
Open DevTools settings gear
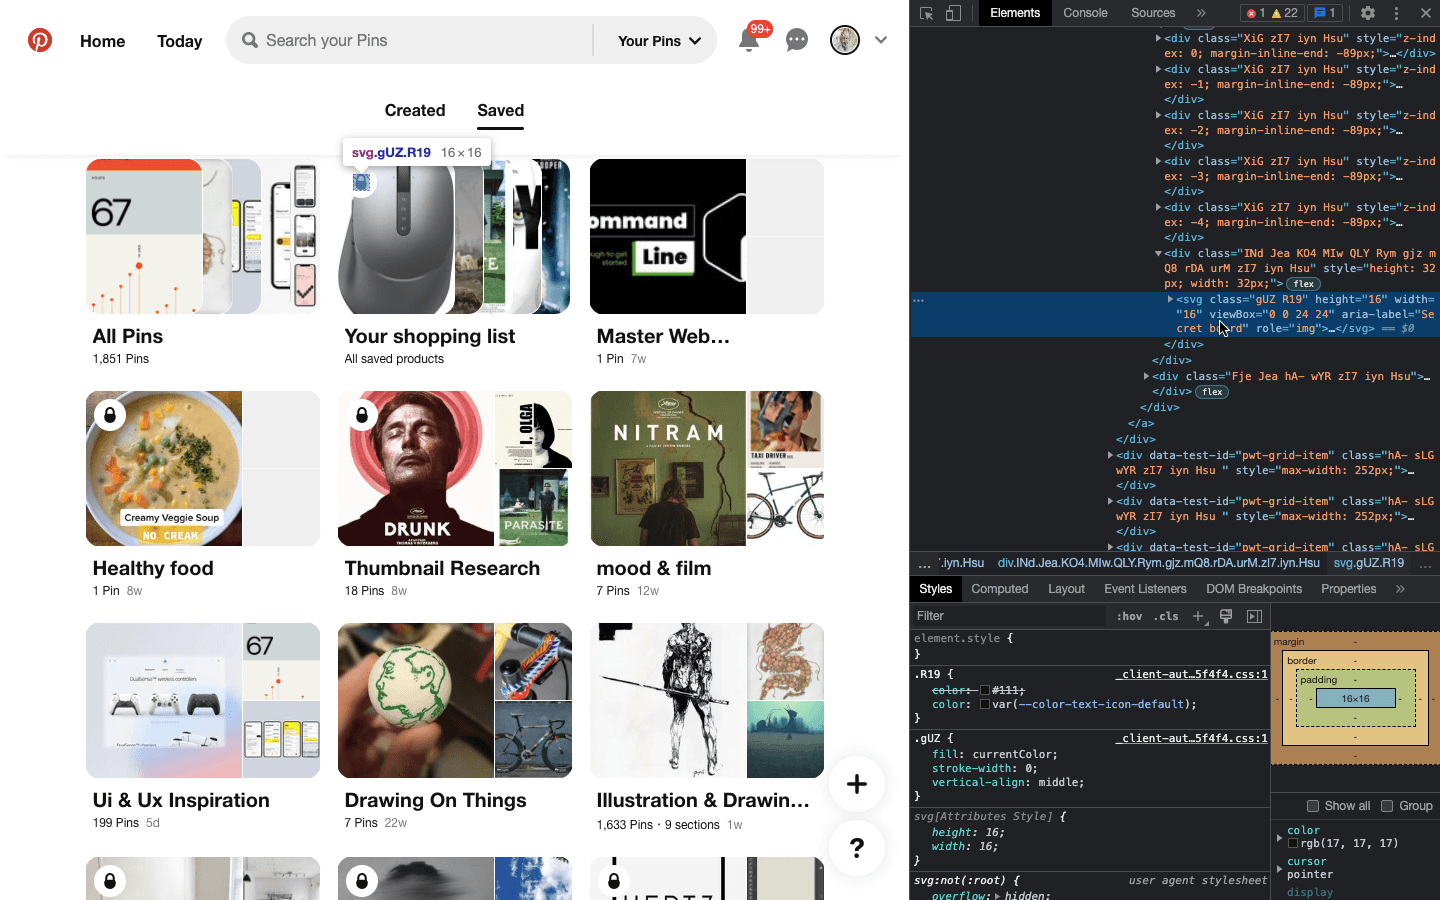(x=1368, y=13)
